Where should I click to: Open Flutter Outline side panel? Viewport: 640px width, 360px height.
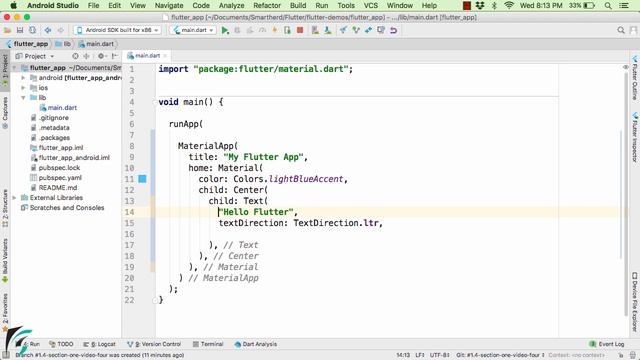pyautogui.click(x=635, y=78)
